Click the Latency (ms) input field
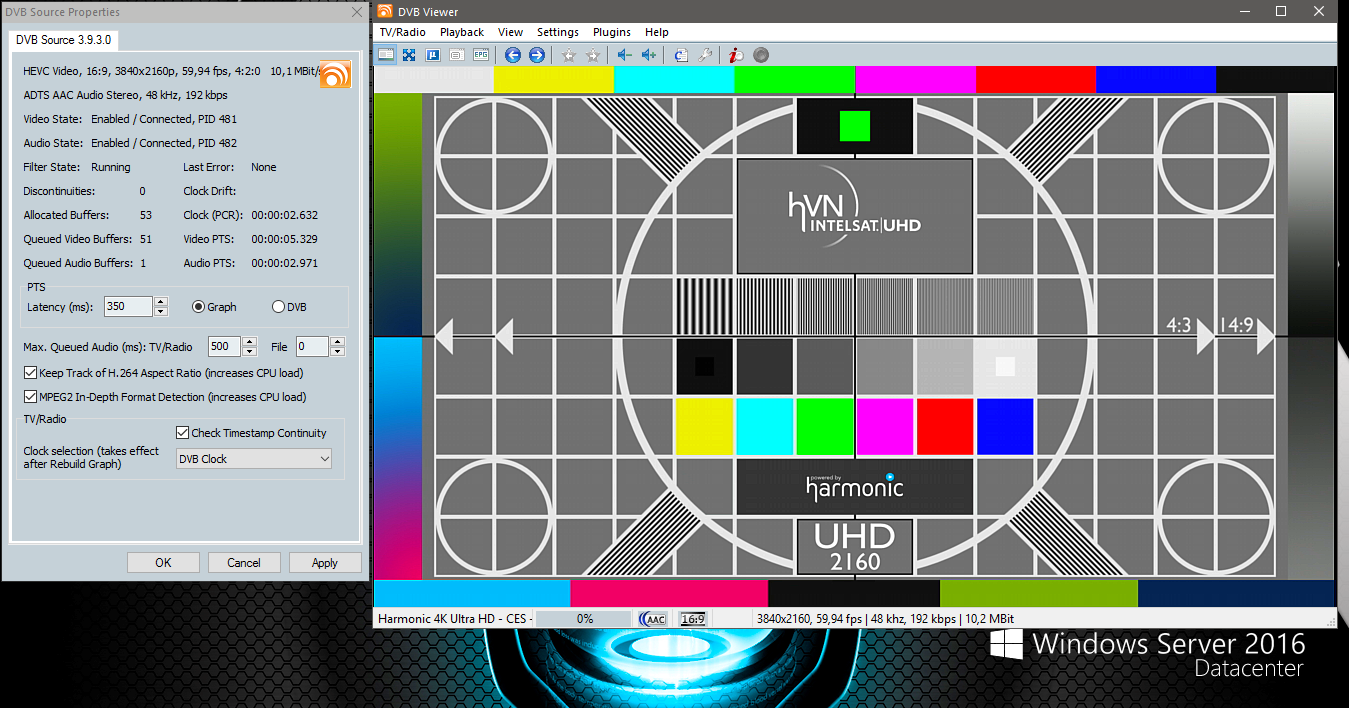1349x708 pixels. 129,307
